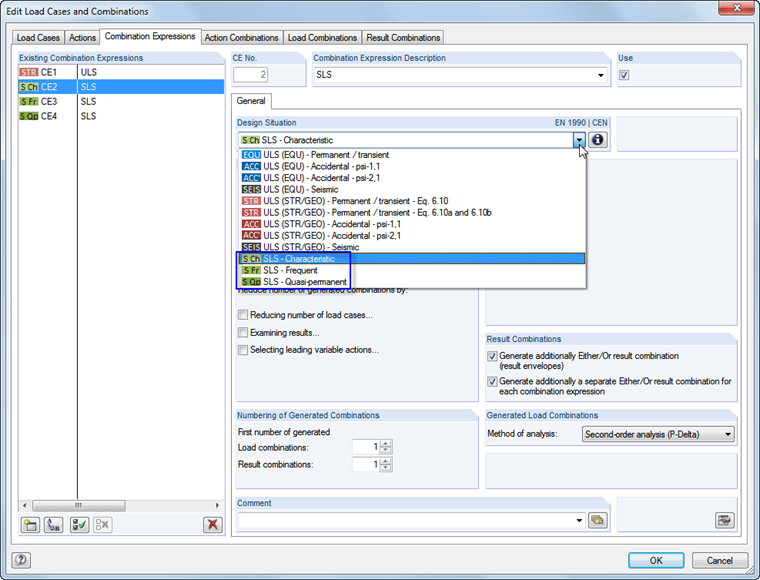
Task: Select ULS (EQU) - Permanent / transient
Action: (412, 155)
